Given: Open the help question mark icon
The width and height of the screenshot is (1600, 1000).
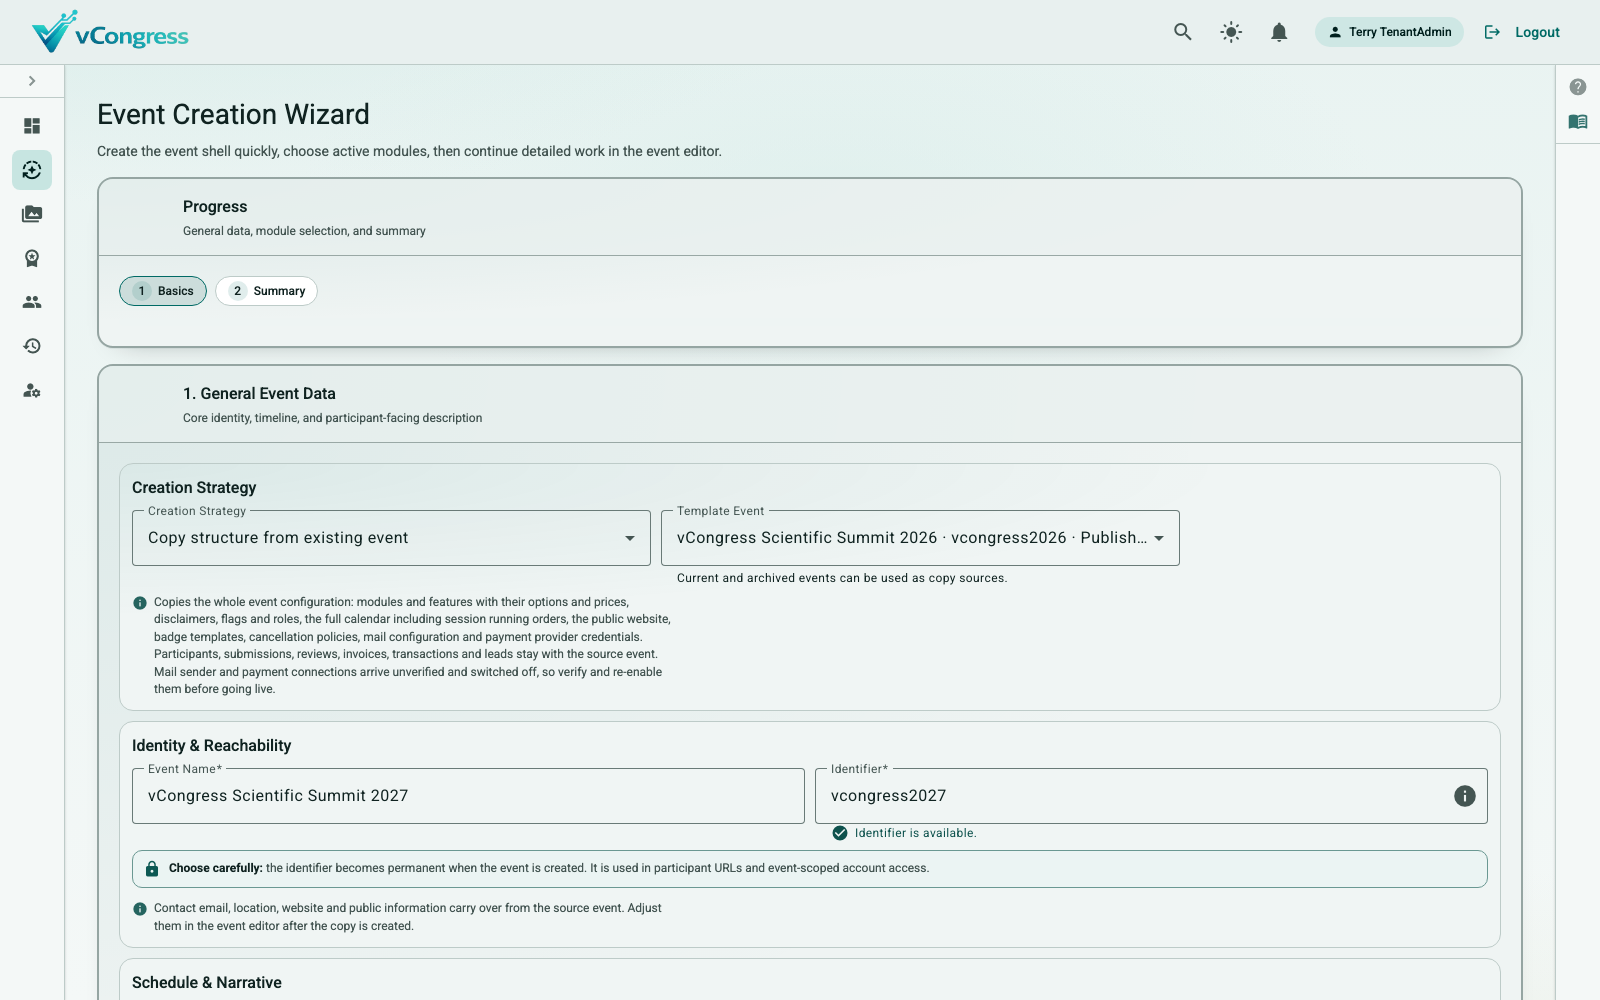Looking at the screenshot, I should [x=1578, y=87].
